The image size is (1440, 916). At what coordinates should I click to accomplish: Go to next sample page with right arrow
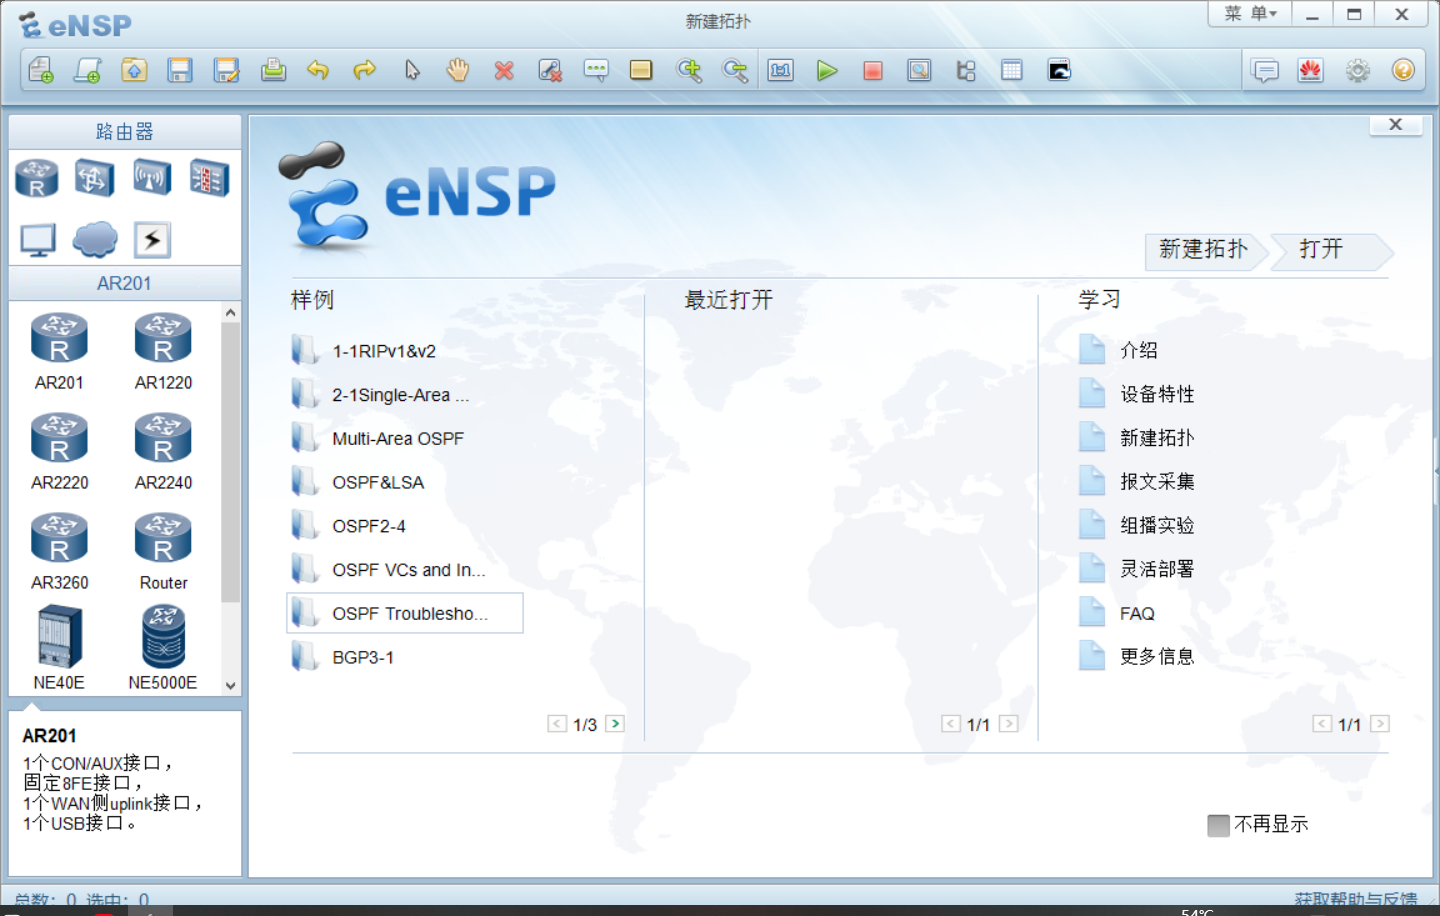[x=616, y=723]
